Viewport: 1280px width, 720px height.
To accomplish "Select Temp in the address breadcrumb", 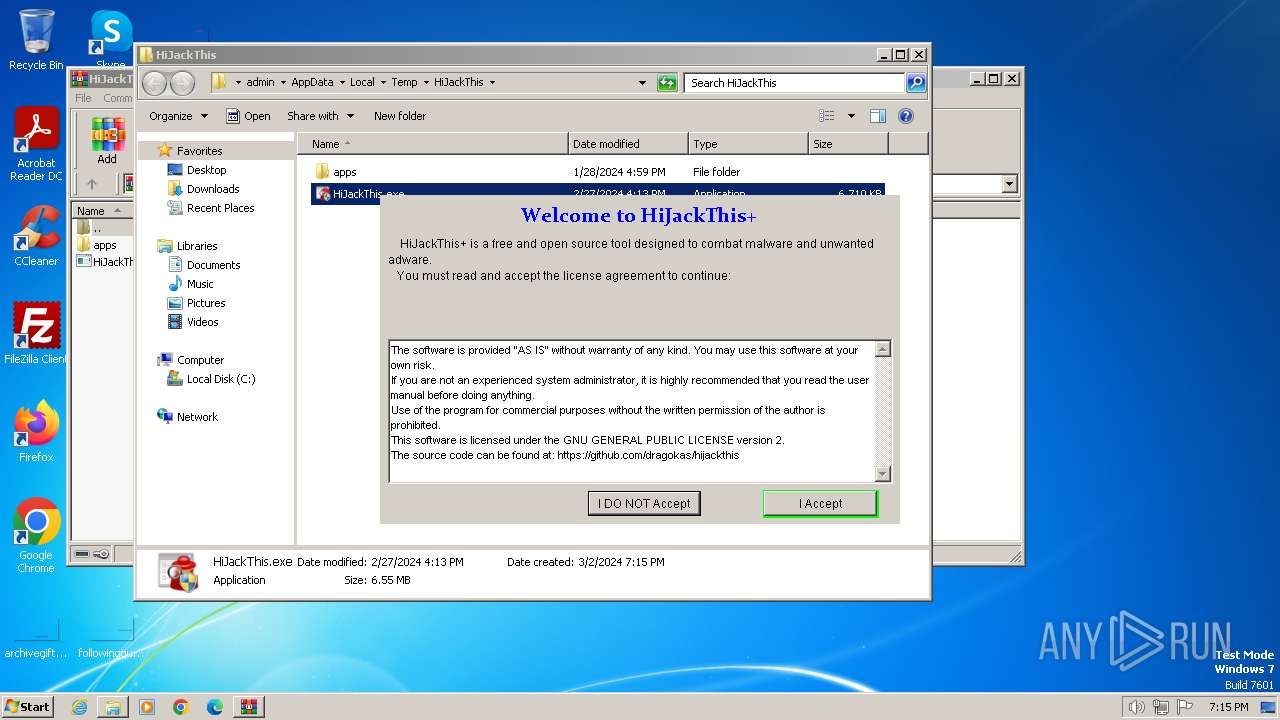I will pos(404,83).
